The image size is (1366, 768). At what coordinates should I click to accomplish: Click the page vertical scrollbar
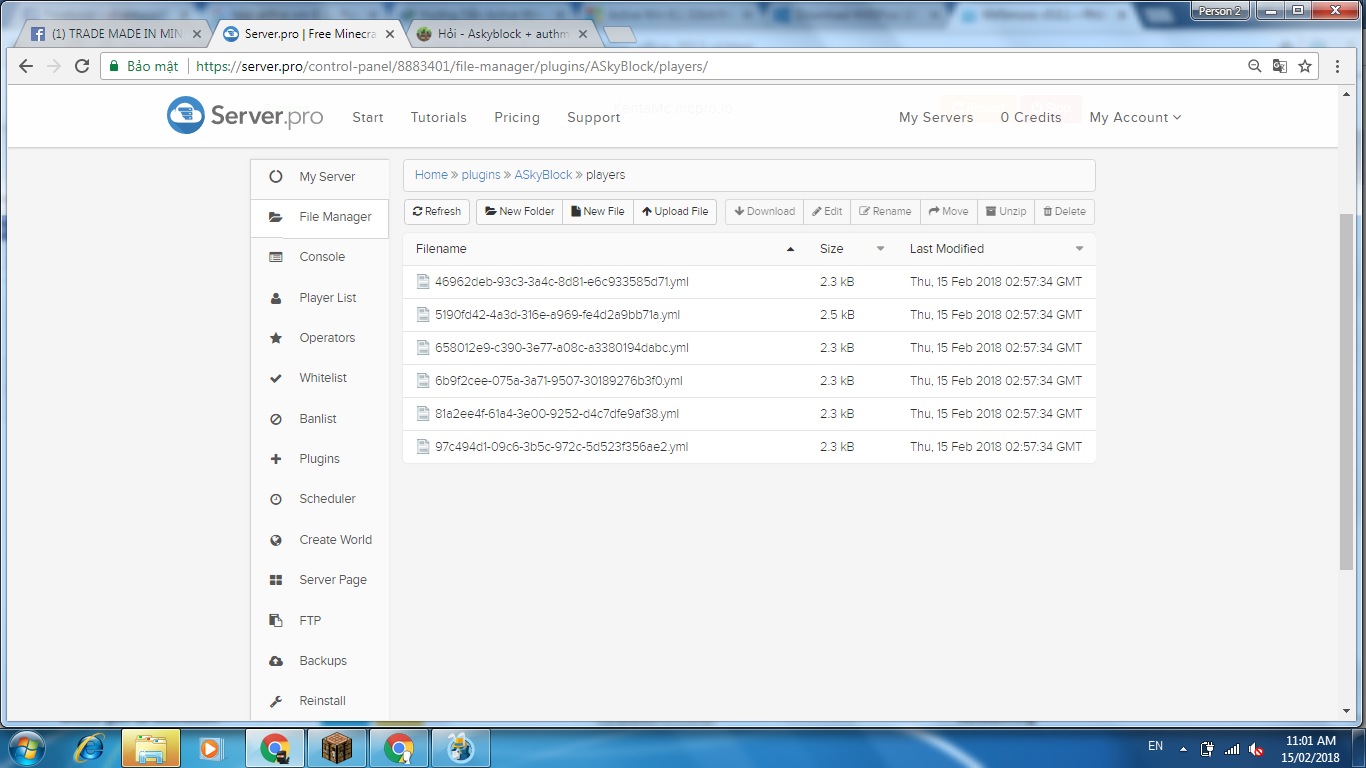1347,392
